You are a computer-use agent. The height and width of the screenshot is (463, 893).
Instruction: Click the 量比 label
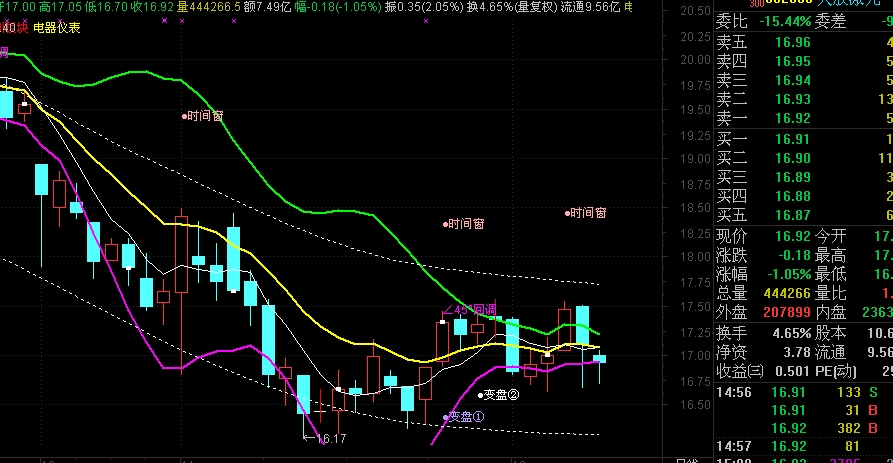coord(830,293)
